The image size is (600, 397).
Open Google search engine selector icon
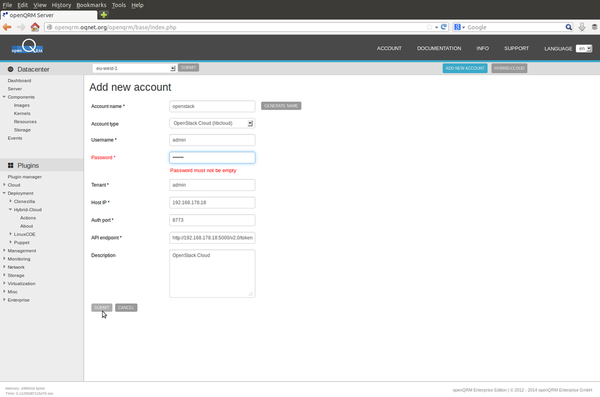click(459, 27)
